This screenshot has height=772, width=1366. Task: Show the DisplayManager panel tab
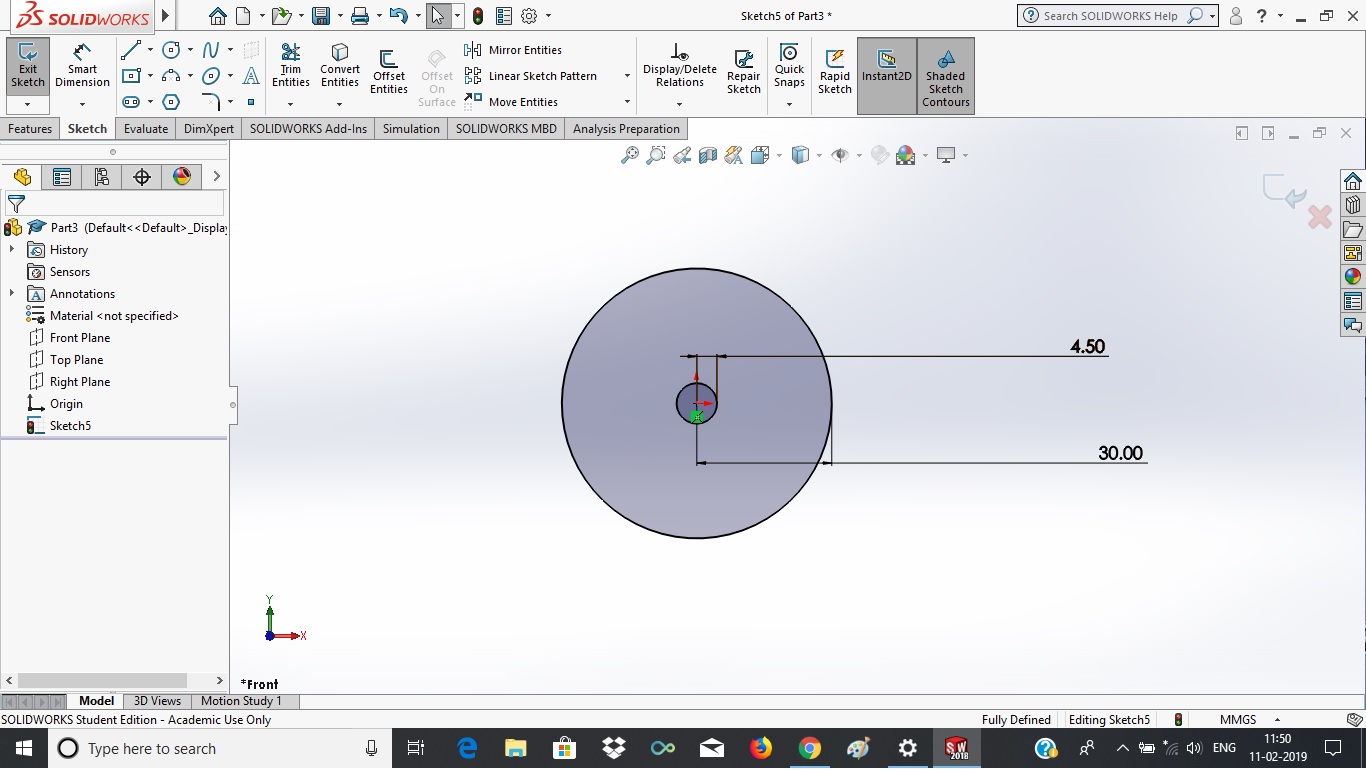[182, 177]
